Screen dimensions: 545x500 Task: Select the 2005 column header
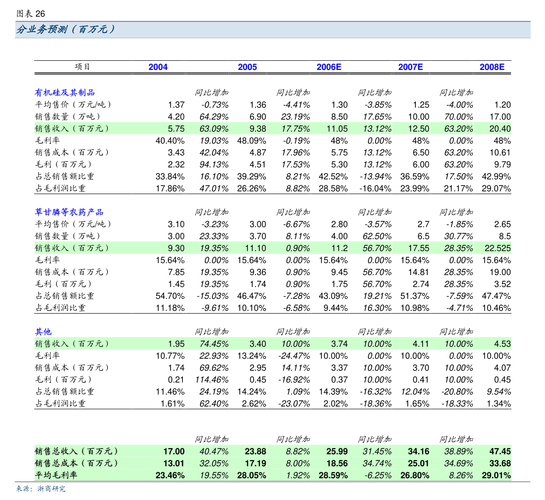pyautogui.click(x=247, y=67)
